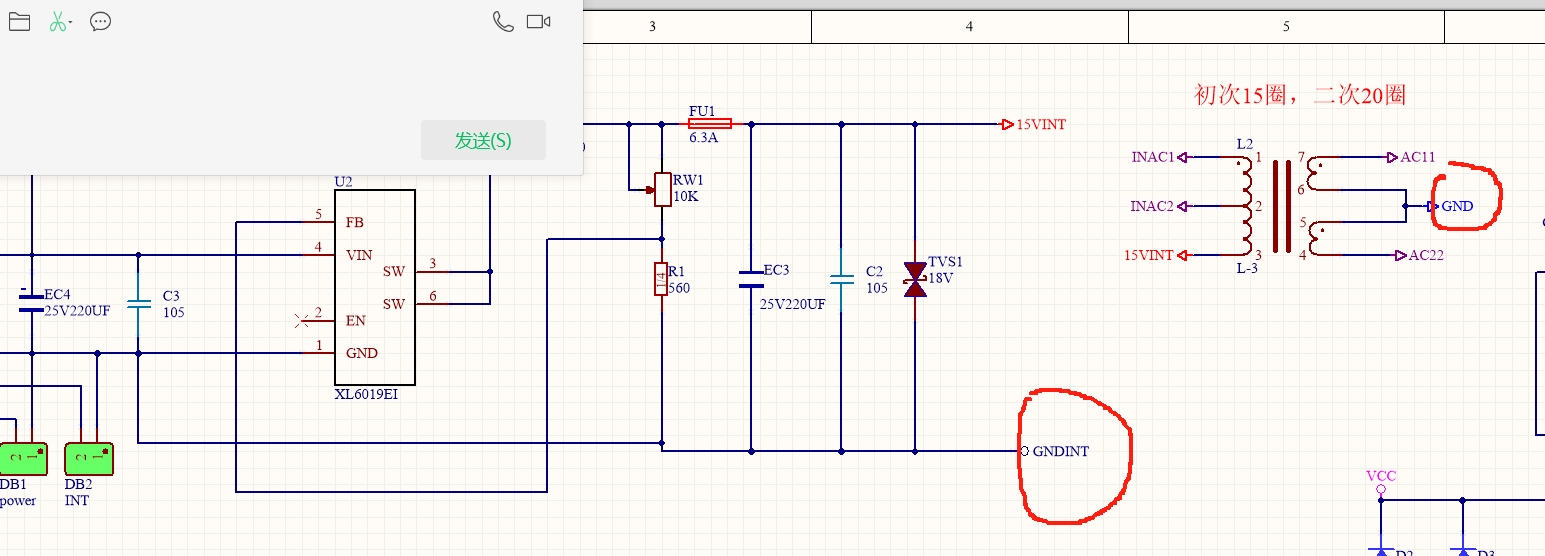Start a video call with camera icon

pyautogui.click(x=539, y=21)
